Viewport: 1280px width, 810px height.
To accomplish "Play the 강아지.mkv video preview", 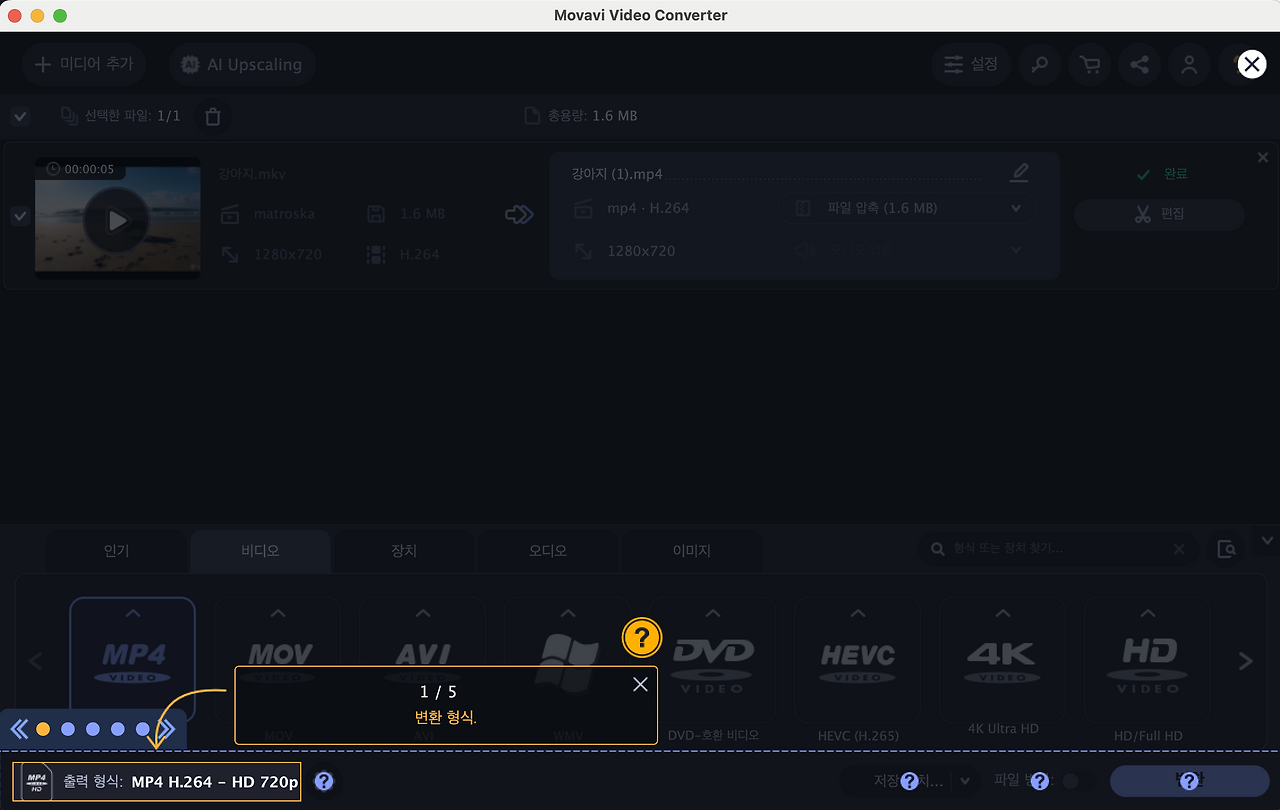I will [x=117, y=220].
